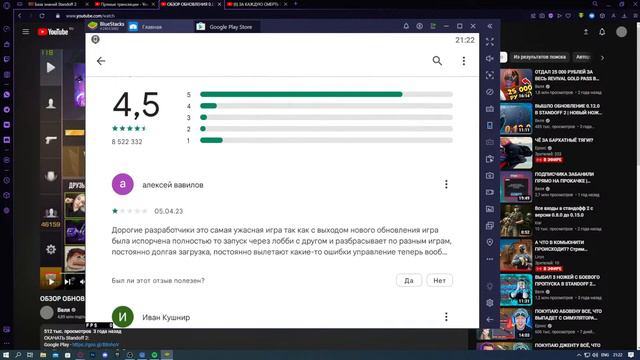Open live stream 'ЧЁ ЗА БАРХАТНЫЕ ТЯГИ?'

[x=563, y=140]
